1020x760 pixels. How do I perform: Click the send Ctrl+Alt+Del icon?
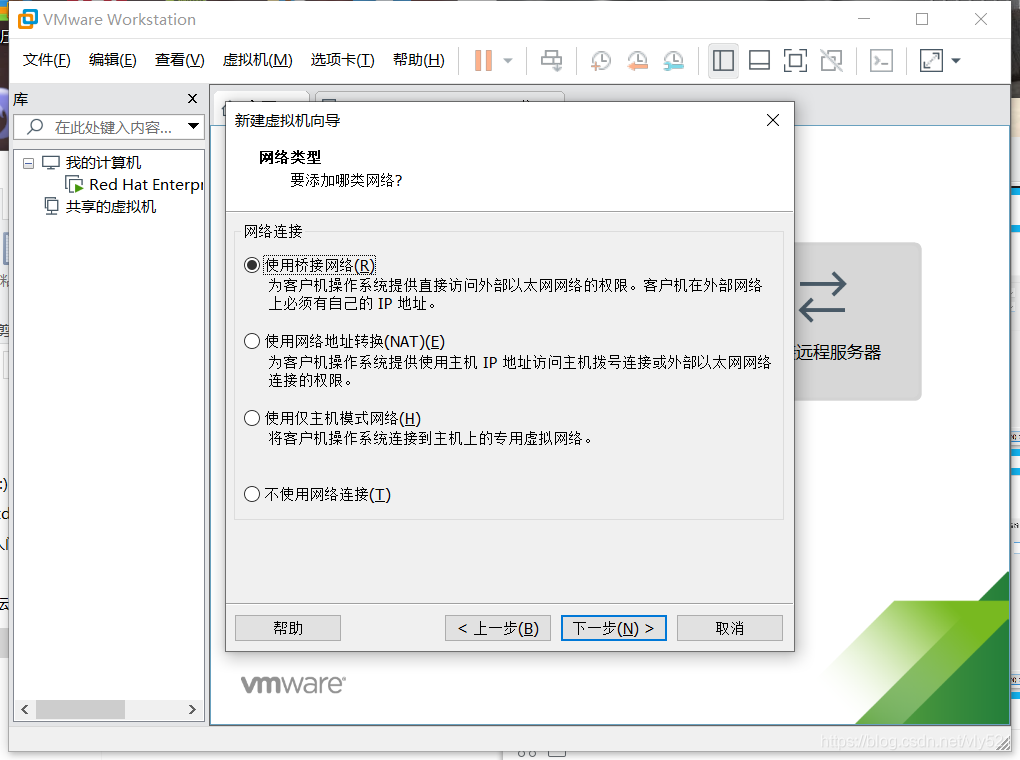(x=880, y=60)
